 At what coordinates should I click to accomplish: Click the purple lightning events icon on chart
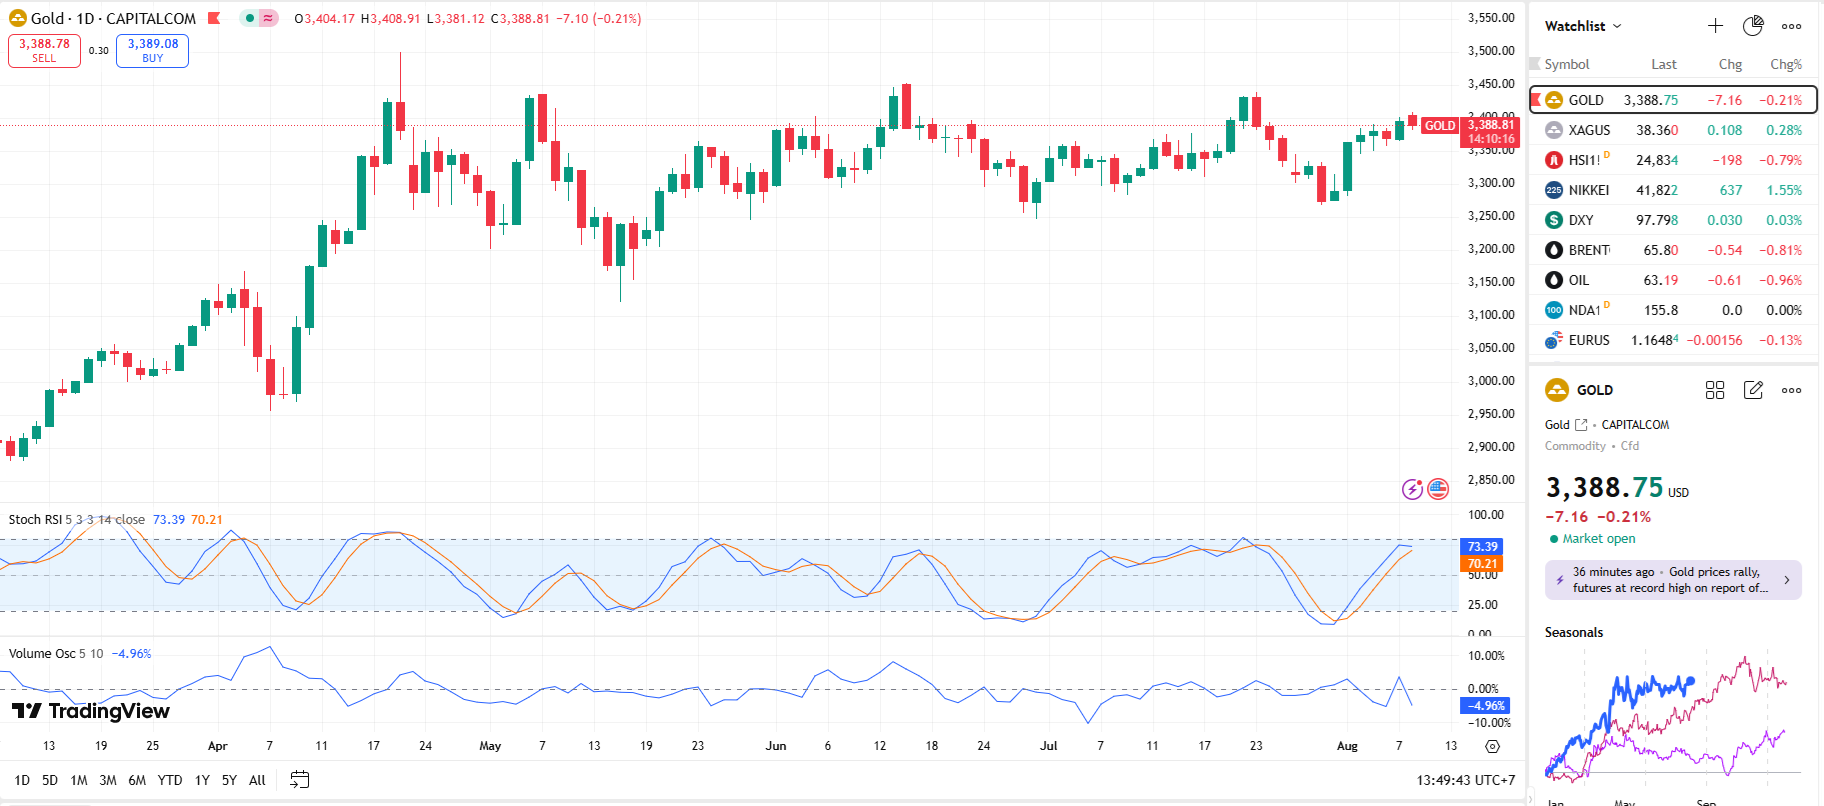(1412, 489)
